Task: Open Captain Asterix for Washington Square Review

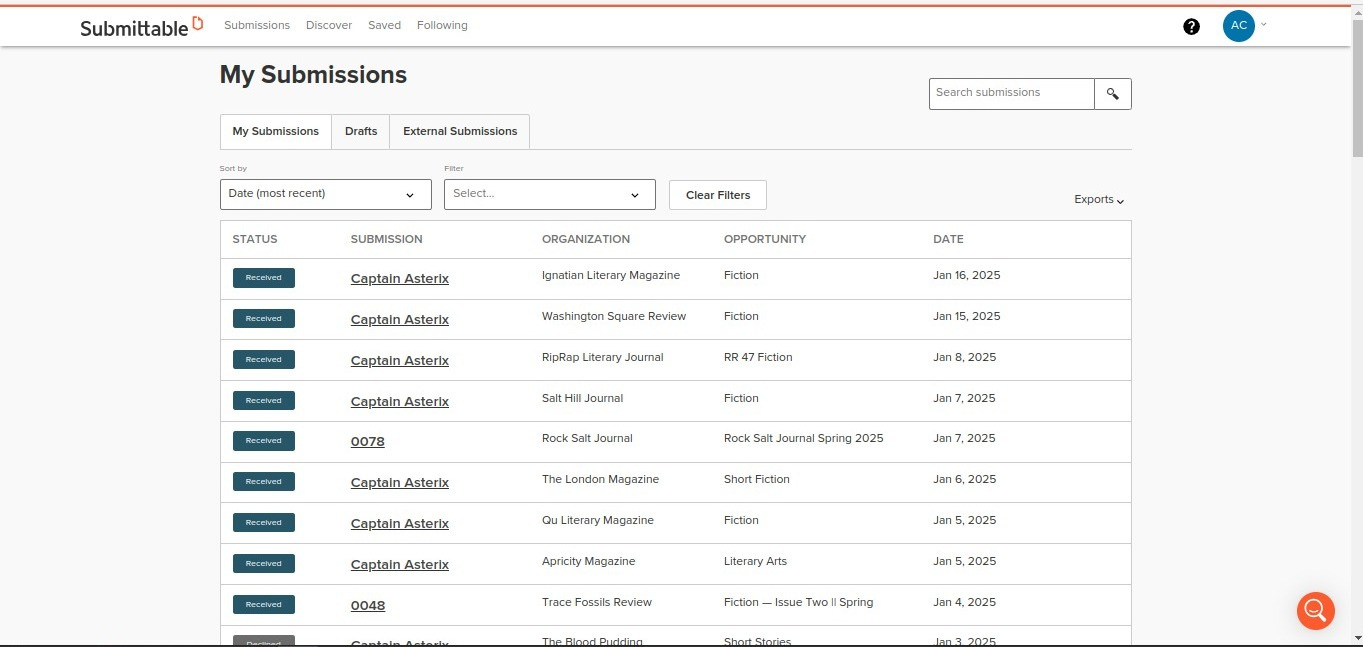Action: (399, 320)
